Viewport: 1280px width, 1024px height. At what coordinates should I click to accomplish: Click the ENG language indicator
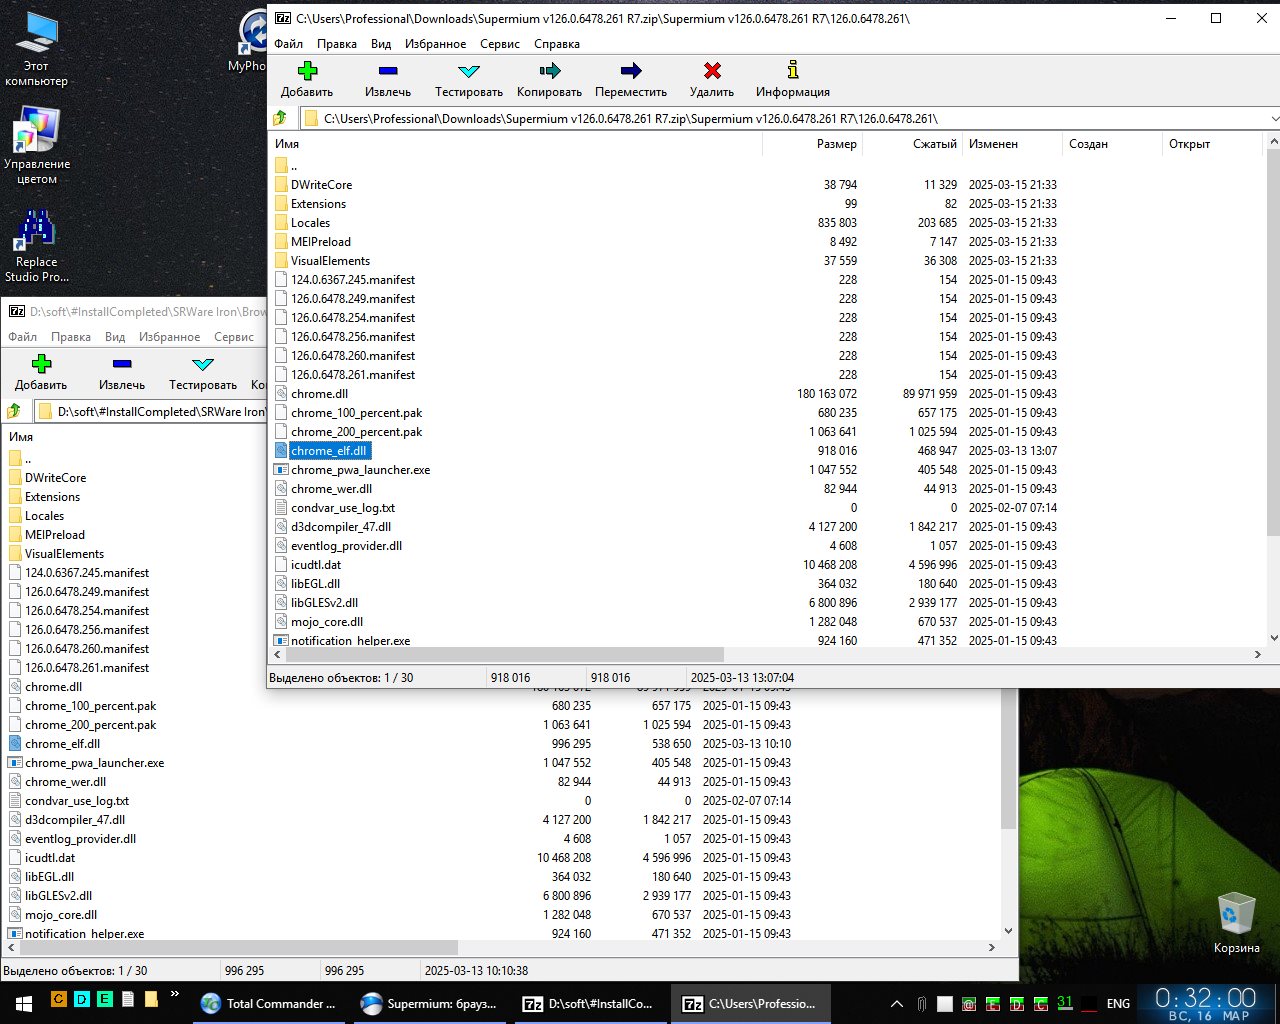coord(1118,1003)
